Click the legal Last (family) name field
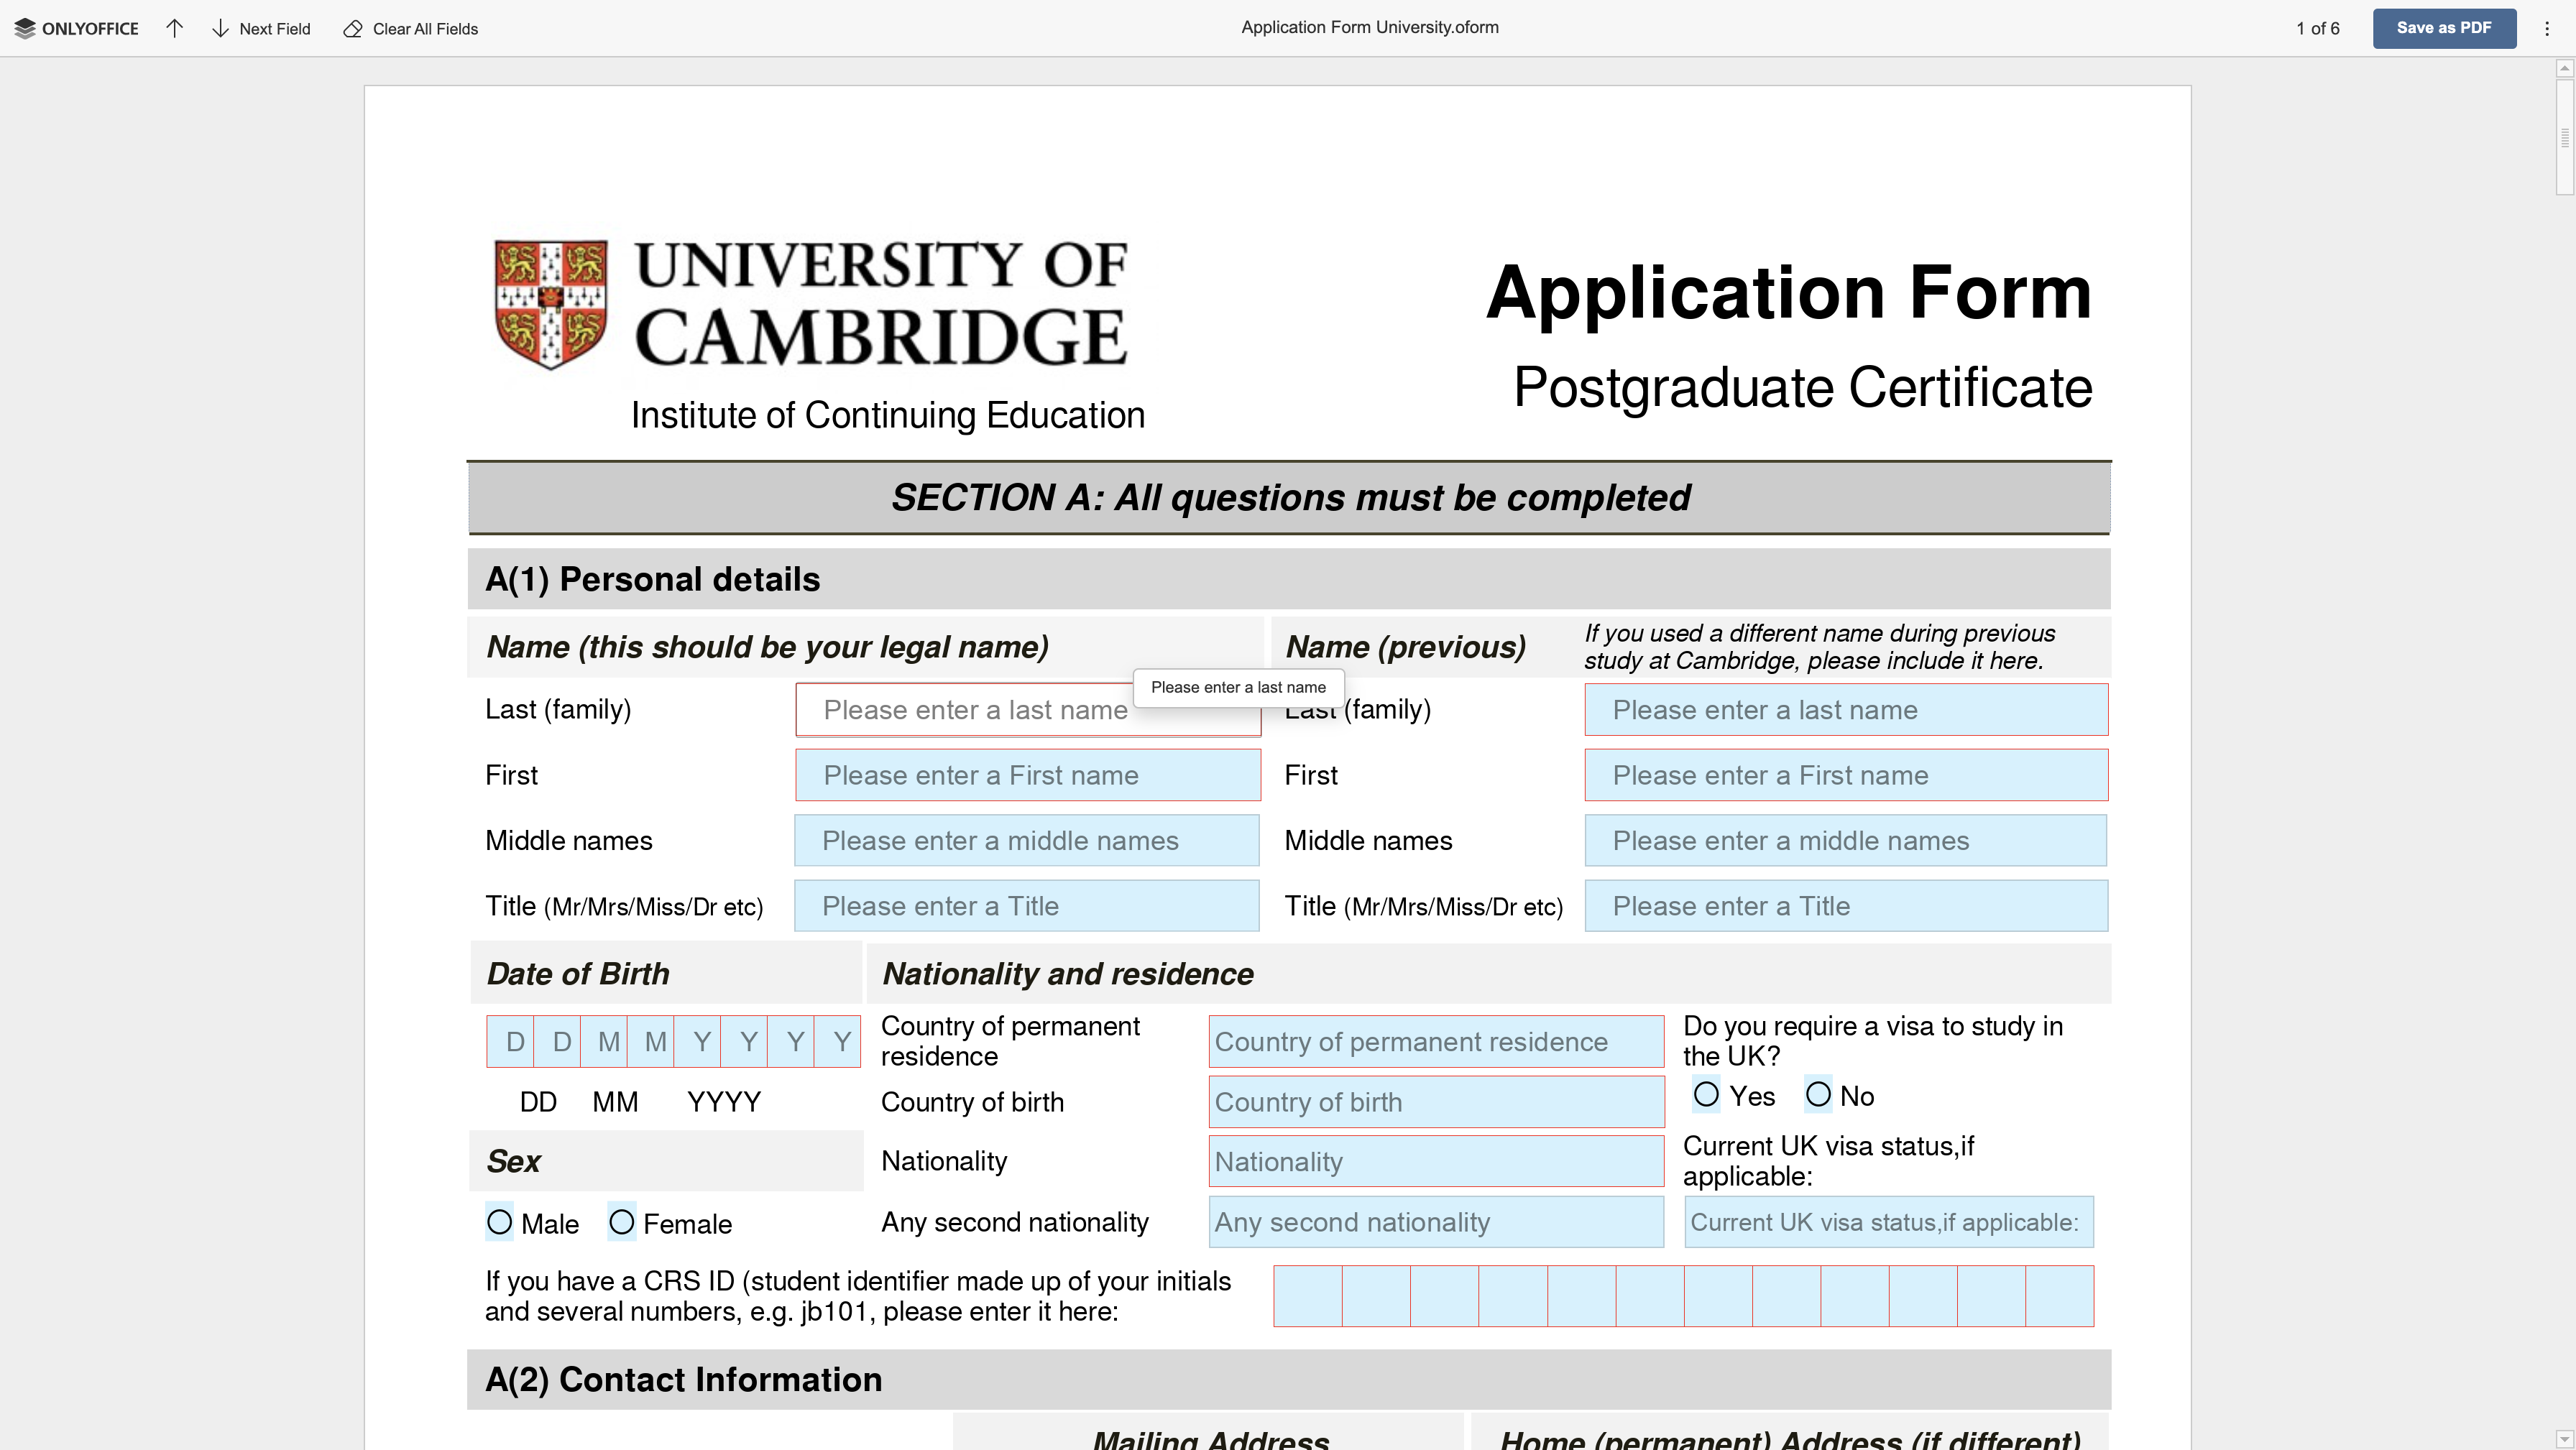 pyautogui.click(x=1028, y=710)
